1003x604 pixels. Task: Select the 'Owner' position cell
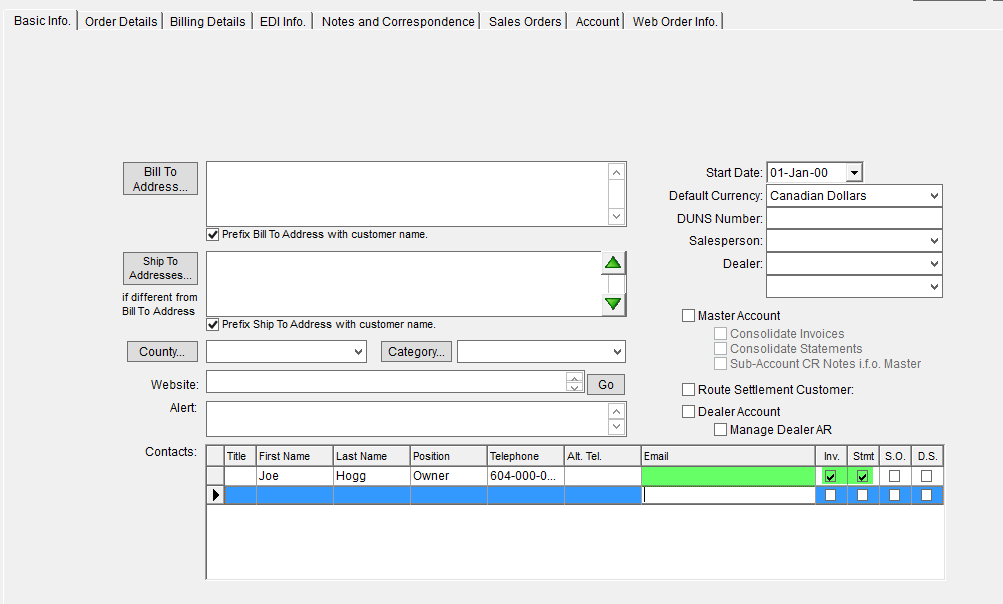448,476
